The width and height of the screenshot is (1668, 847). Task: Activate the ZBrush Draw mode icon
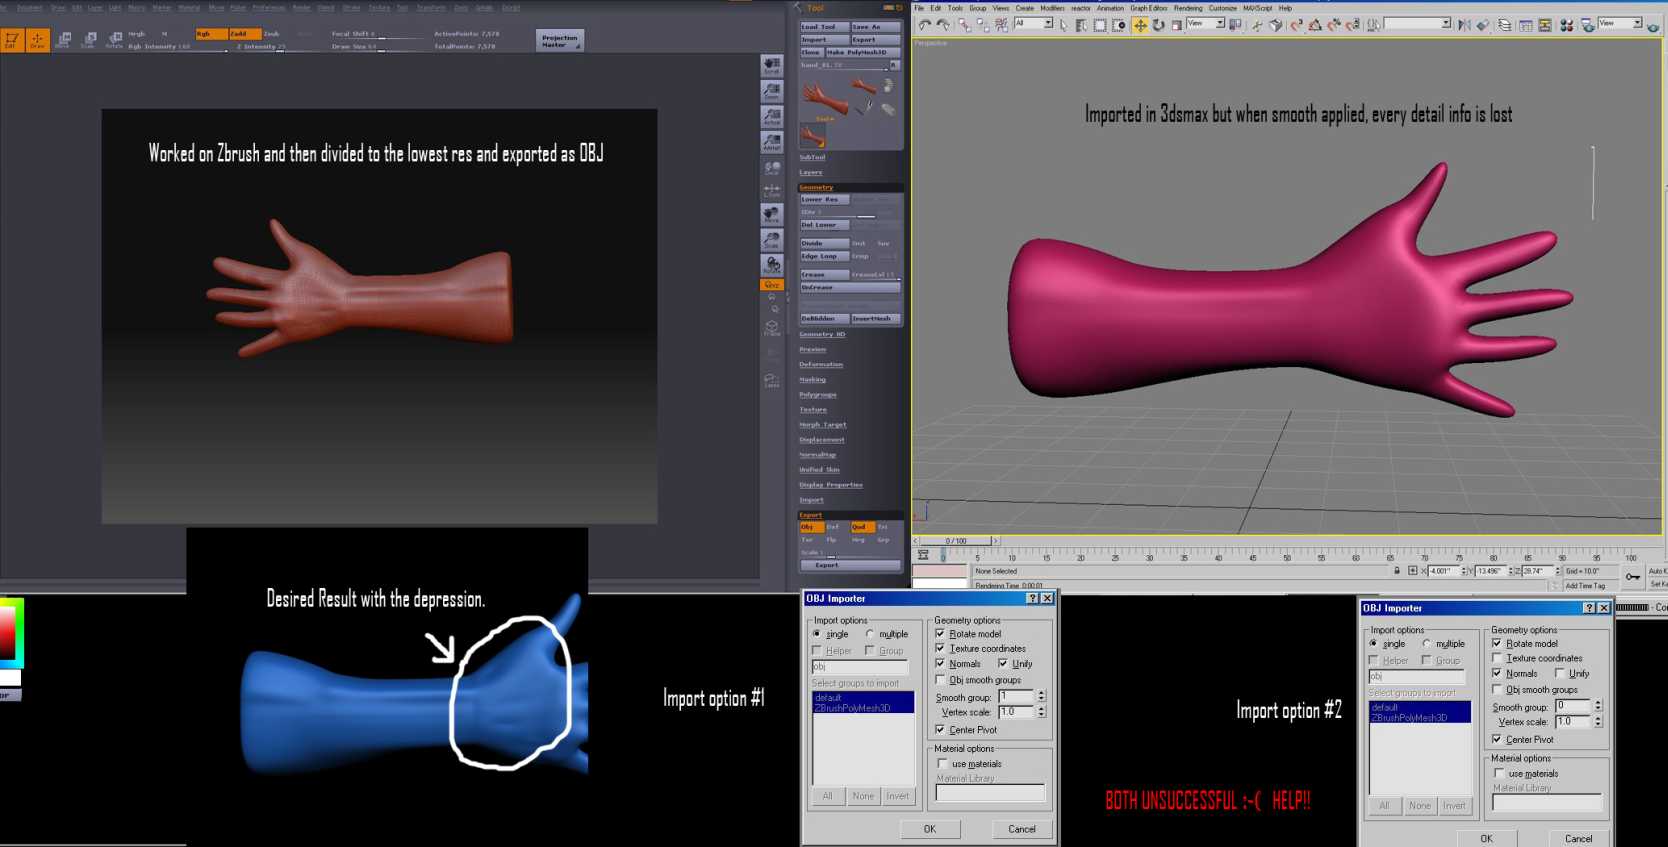tap(37, 40)
